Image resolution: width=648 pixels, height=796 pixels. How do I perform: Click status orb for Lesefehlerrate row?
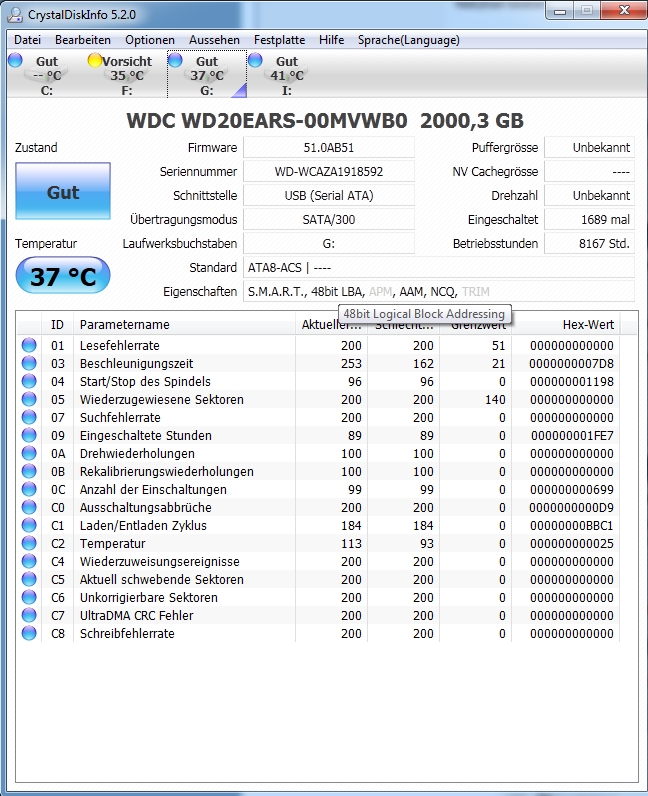(29, 345)
